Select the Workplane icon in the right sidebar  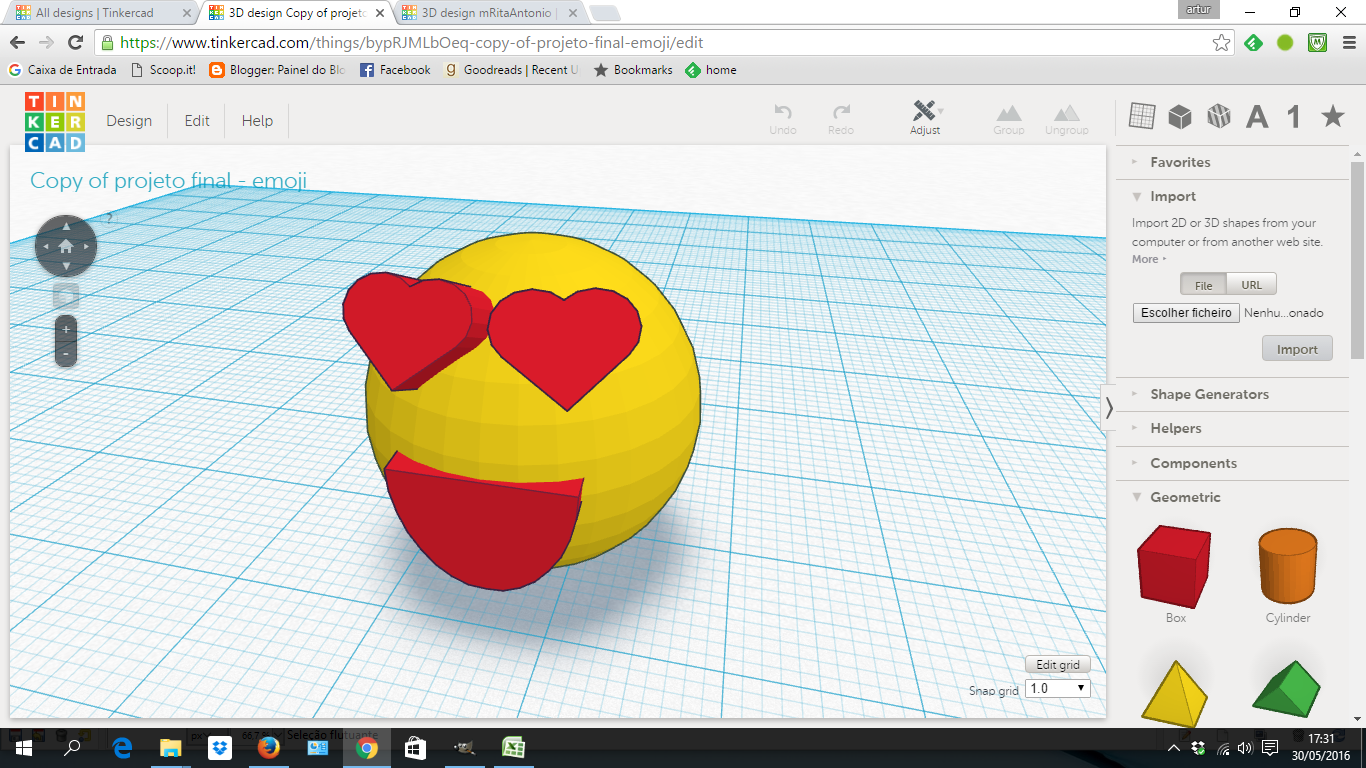(1140, 116)
